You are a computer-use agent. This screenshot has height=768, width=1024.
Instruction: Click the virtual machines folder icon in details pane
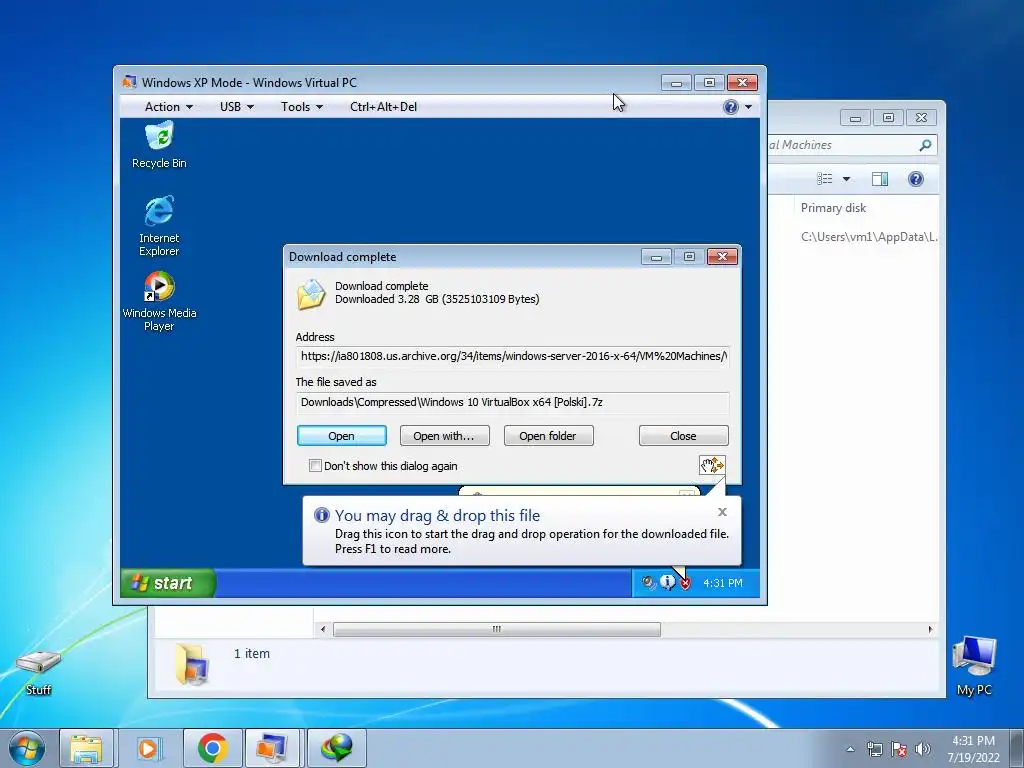[192, 664]
